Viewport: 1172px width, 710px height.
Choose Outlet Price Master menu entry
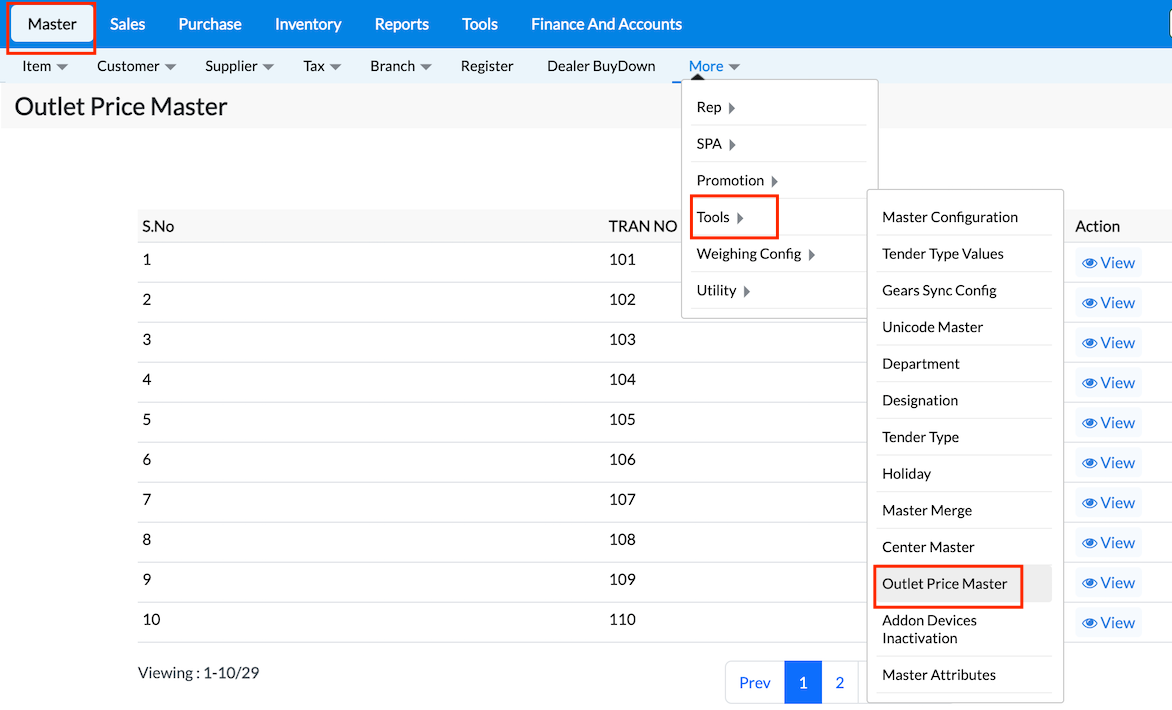point(944,584)
